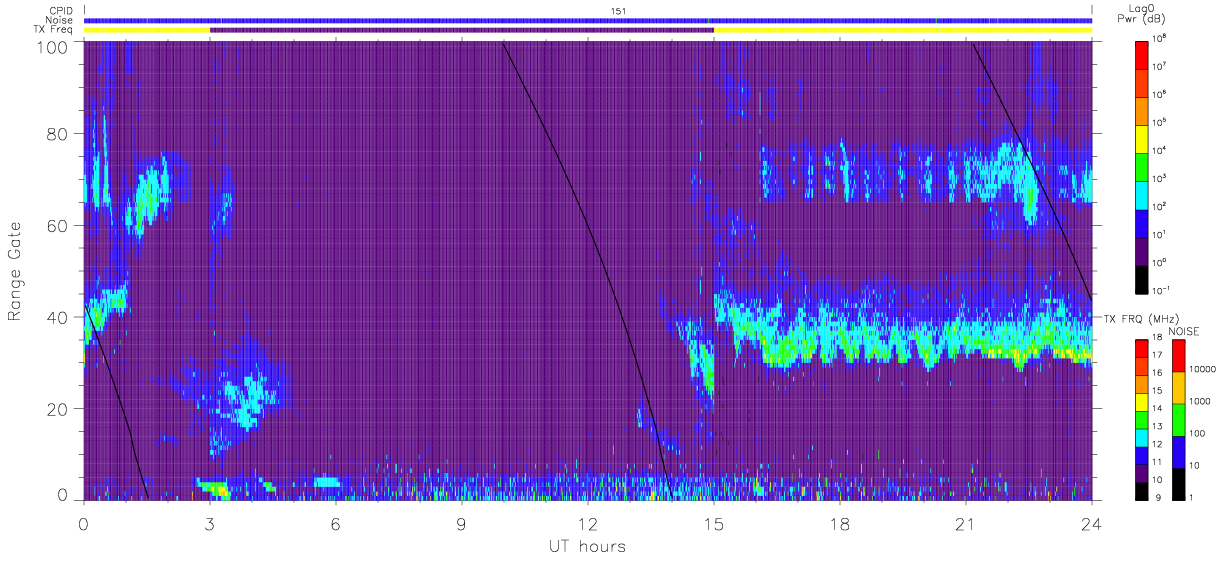Click the 20 tick label on the Range Gate axis
Viewport: 1228px width, 567px height.
point(58,409)
